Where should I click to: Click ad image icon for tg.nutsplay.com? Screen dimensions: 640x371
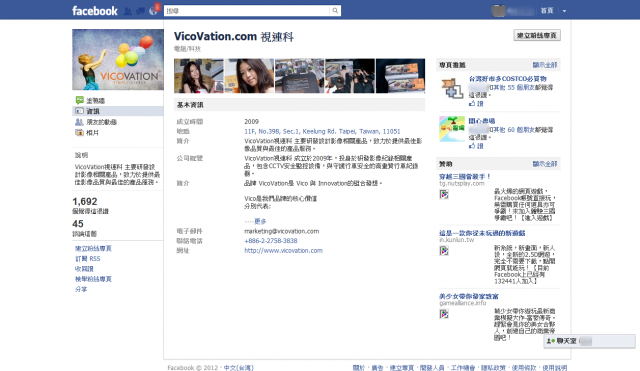click(444, 195)
